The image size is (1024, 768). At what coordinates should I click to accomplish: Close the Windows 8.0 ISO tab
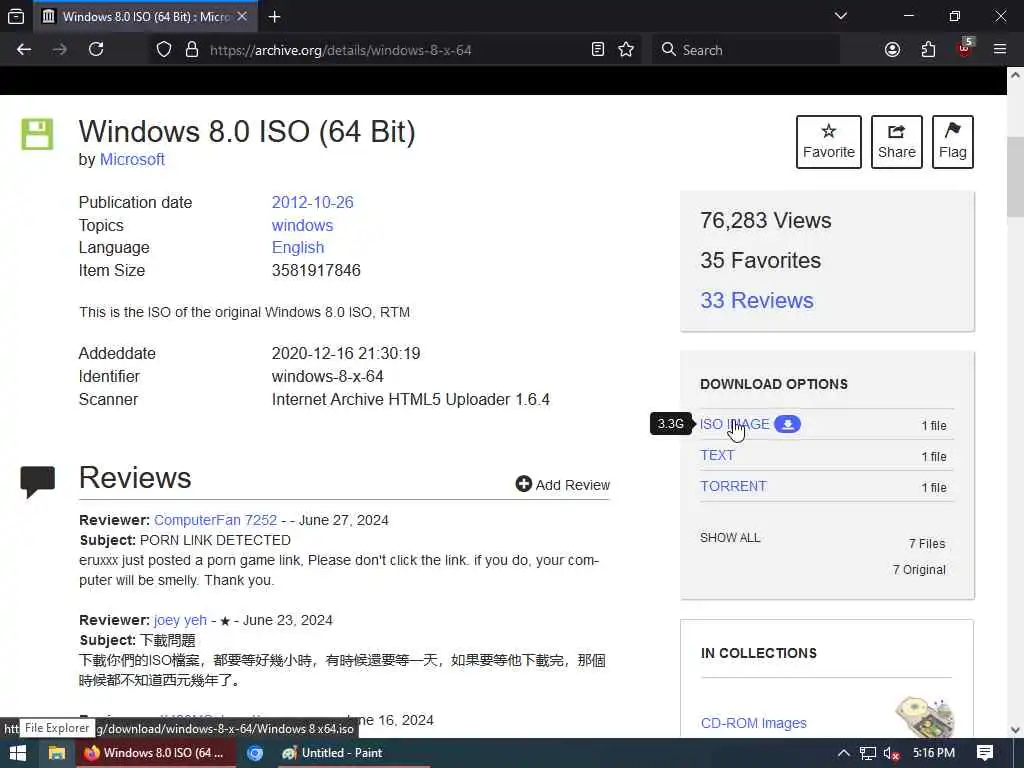coord(242,16)
